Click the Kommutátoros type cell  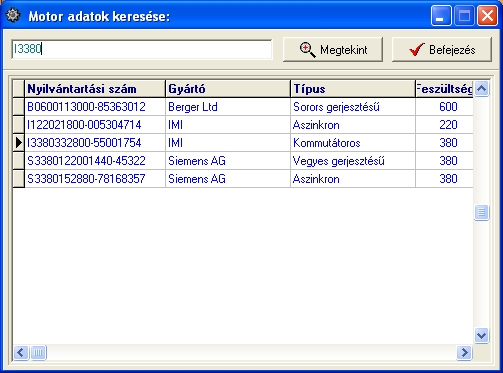click(353, 143)
